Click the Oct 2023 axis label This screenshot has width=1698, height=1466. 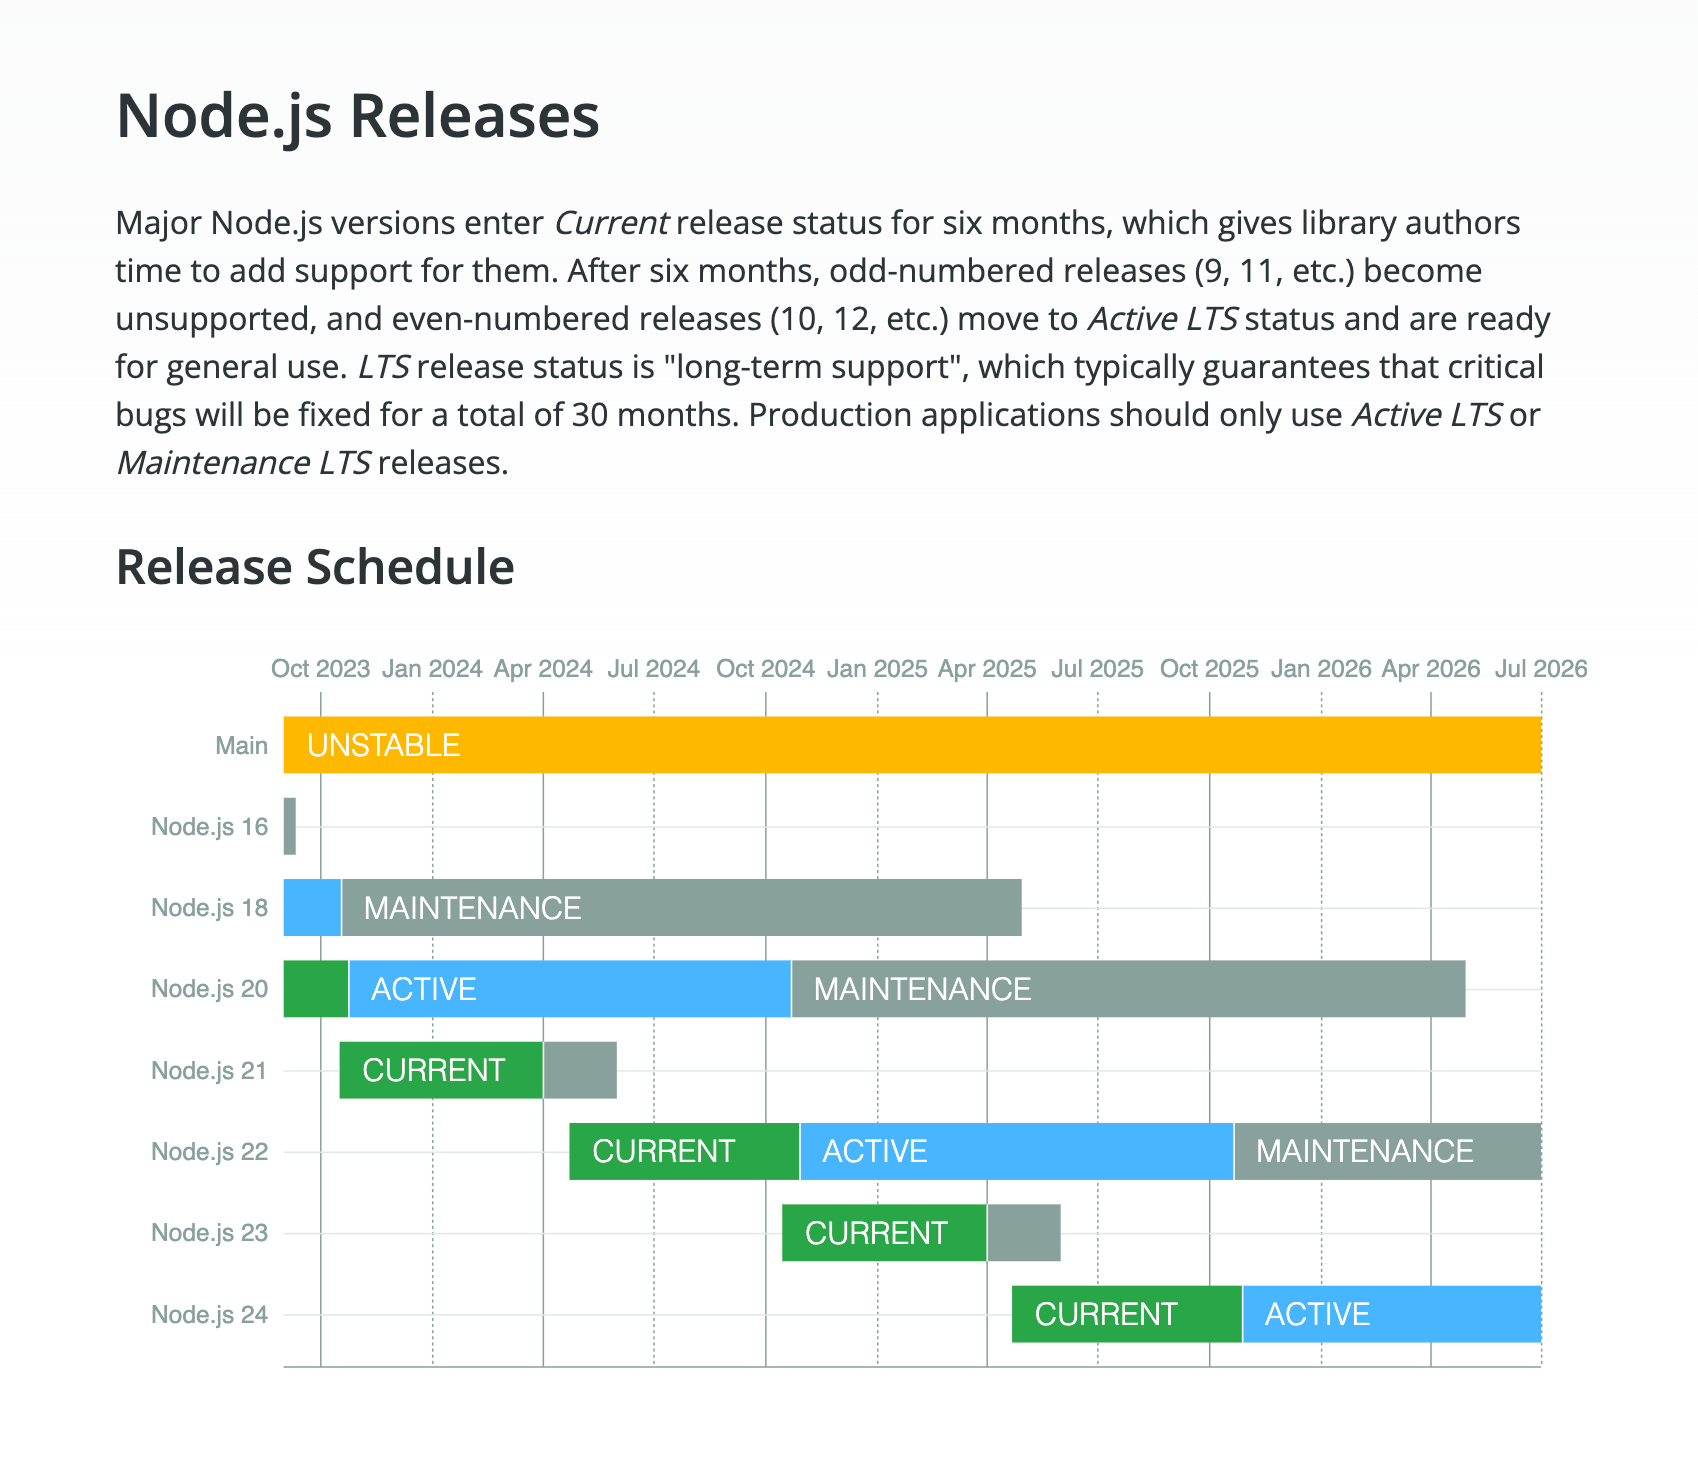point(321,669)
